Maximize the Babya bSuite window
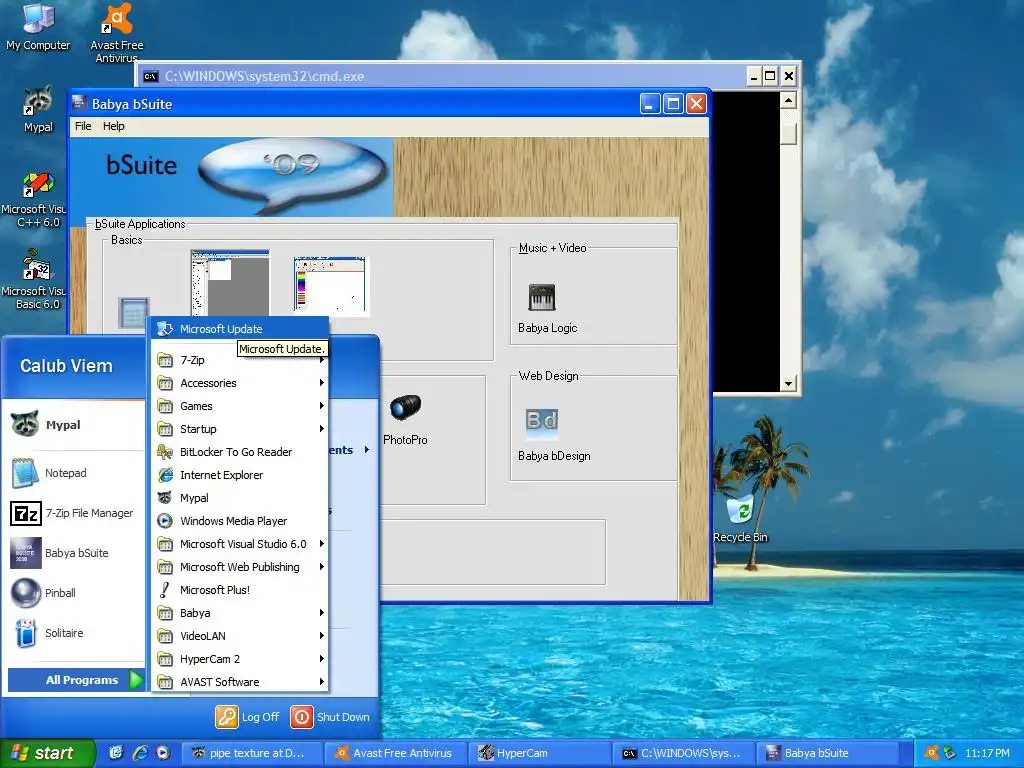 pyautogui.click(x=673, y=104)
